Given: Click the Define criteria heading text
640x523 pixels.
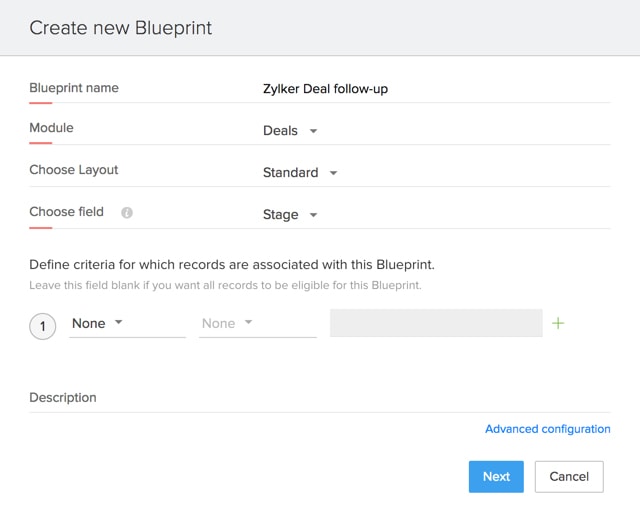Looking at the screenshot, I should click(232, 265).
